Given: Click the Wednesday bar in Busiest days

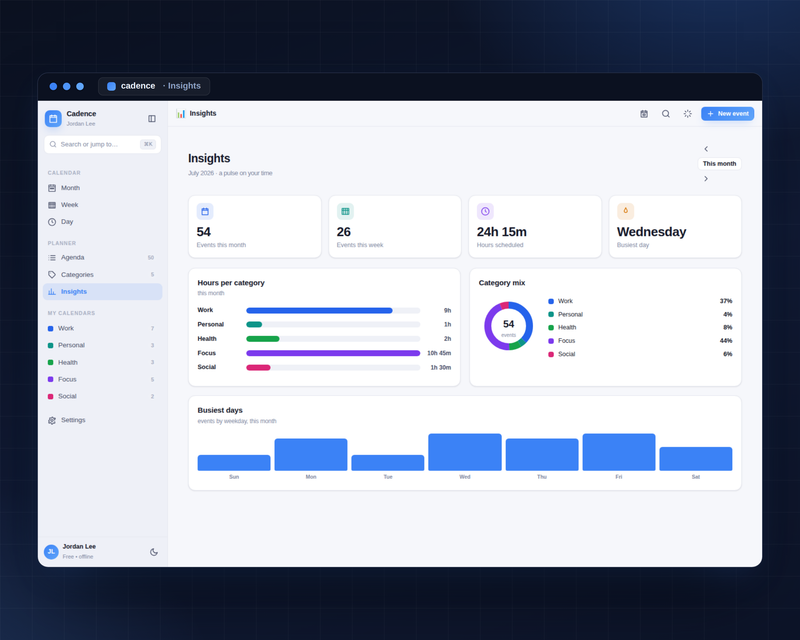Looking at the screenshot, I should [x=465, y=452].
